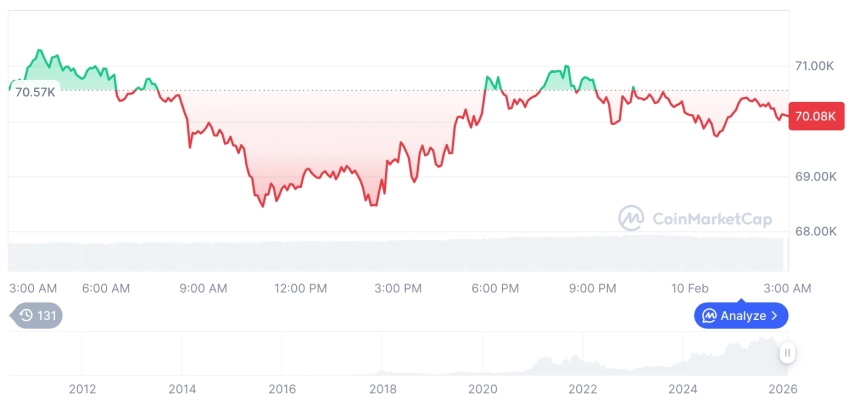Click the 12:00 PM time axis label
Screen dimensions: 860x401
pos(300,288)
